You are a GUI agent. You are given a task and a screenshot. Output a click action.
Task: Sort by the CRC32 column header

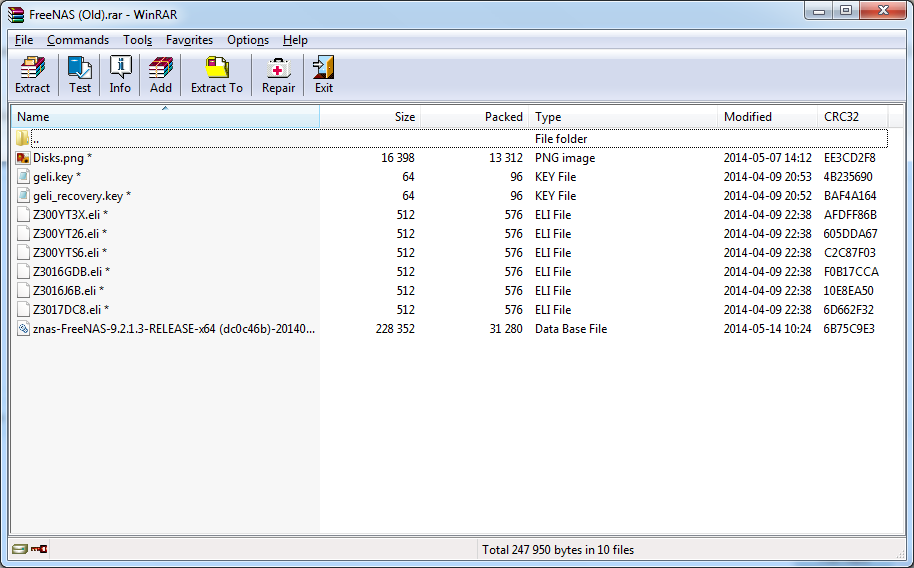click(x=852, y=117)
